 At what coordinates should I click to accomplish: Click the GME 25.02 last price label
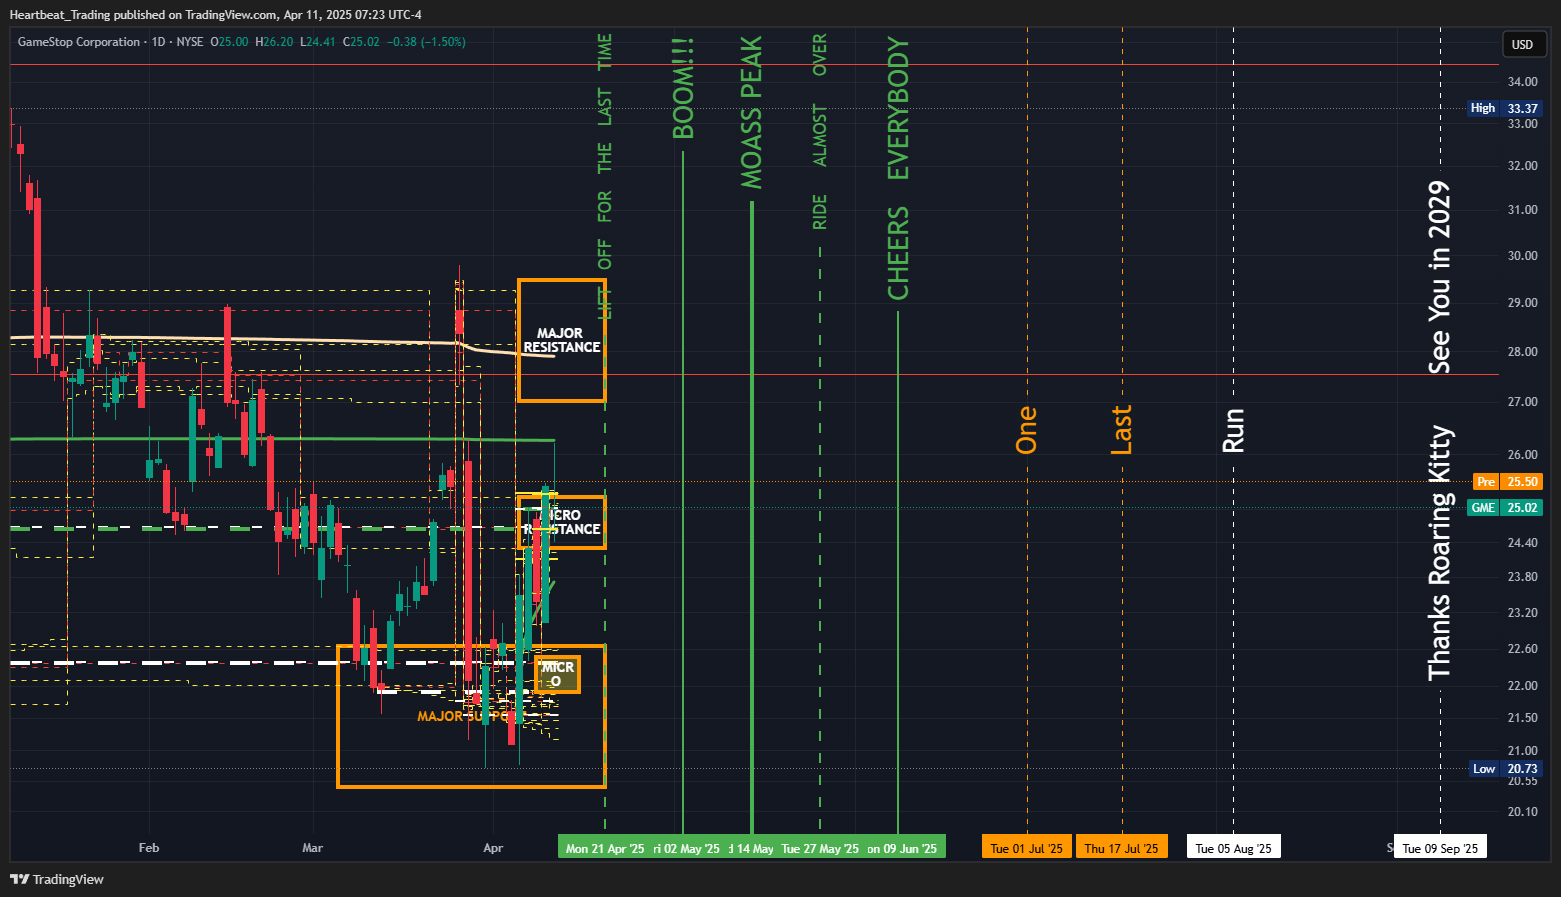[1505, 508]
